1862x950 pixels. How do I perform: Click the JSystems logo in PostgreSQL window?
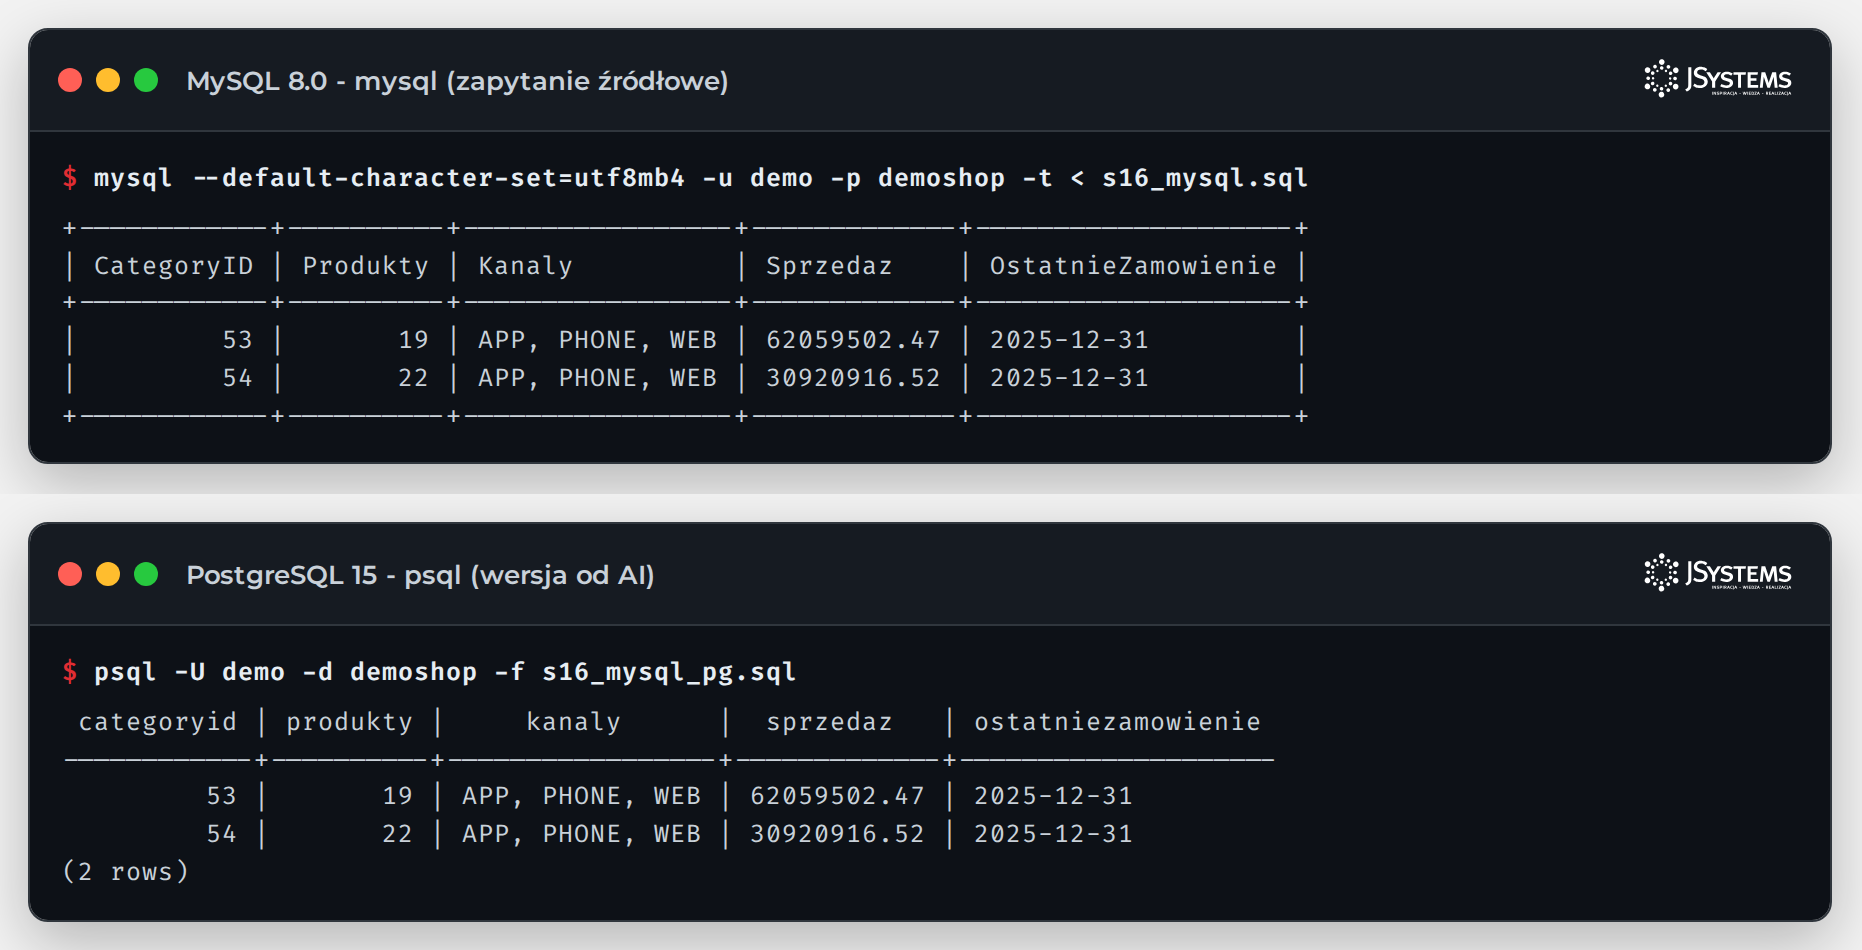[1718, 573]
